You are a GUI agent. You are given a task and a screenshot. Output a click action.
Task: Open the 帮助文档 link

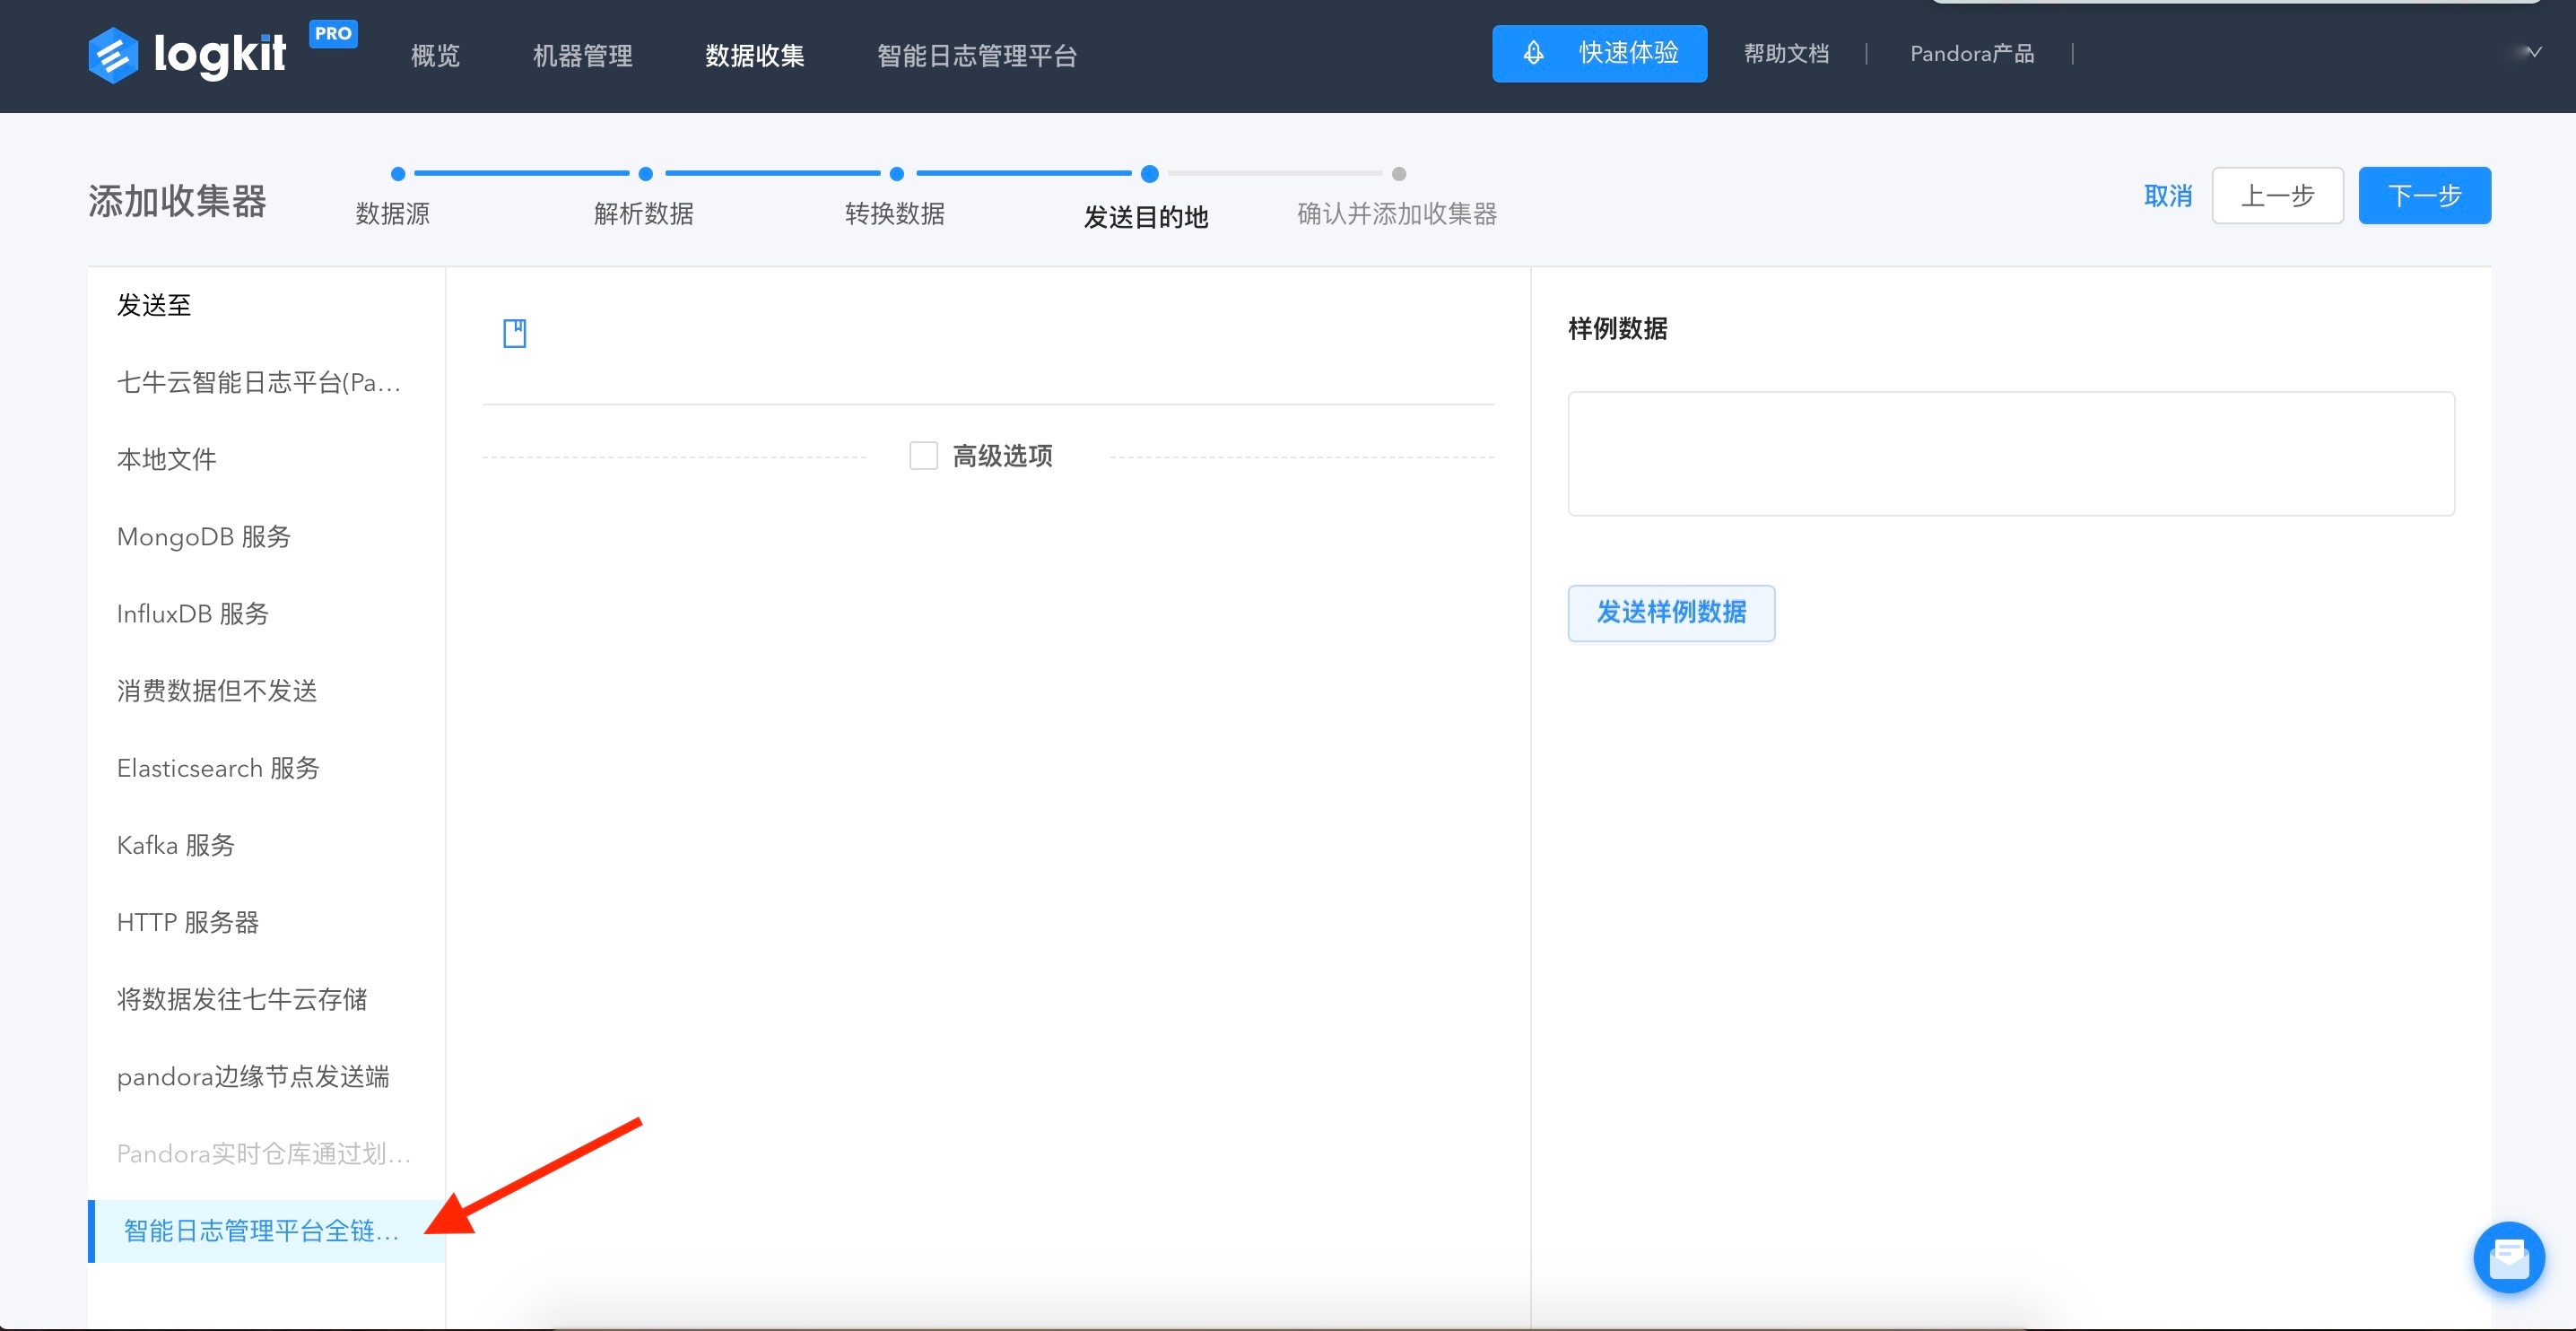point(1786,53)
